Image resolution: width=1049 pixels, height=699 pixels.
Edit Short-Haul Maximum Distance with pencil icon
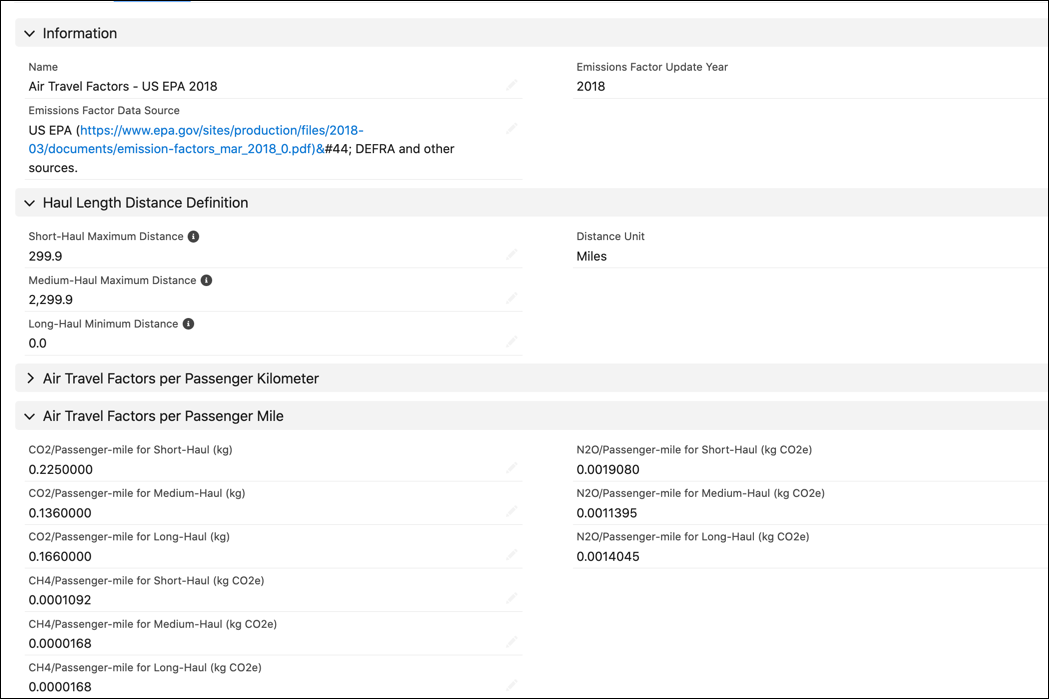tap(512, 255)
